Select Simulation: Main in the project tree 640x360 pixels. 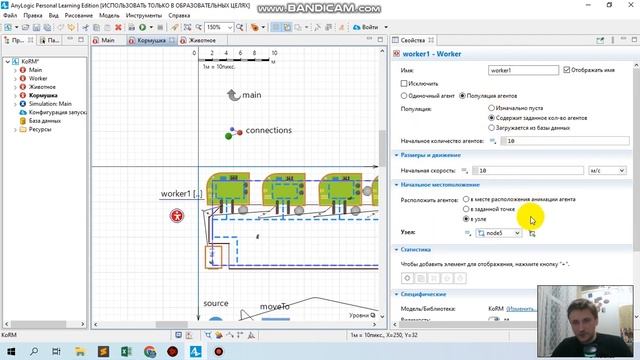coord(50,104)
